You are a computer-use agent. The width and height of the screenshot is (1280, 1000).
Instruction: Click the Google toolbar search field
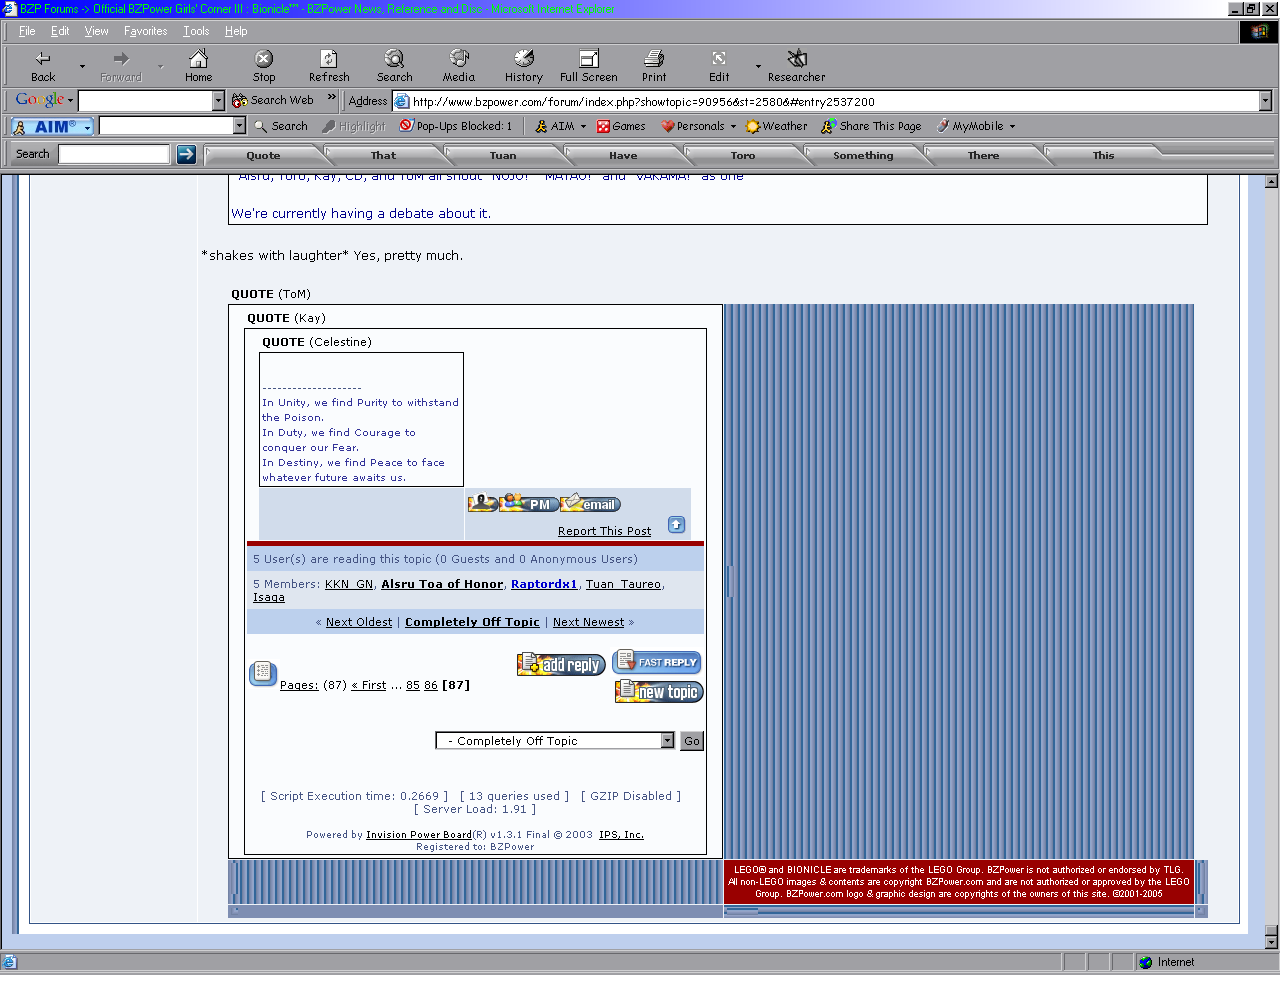point(146,101)
